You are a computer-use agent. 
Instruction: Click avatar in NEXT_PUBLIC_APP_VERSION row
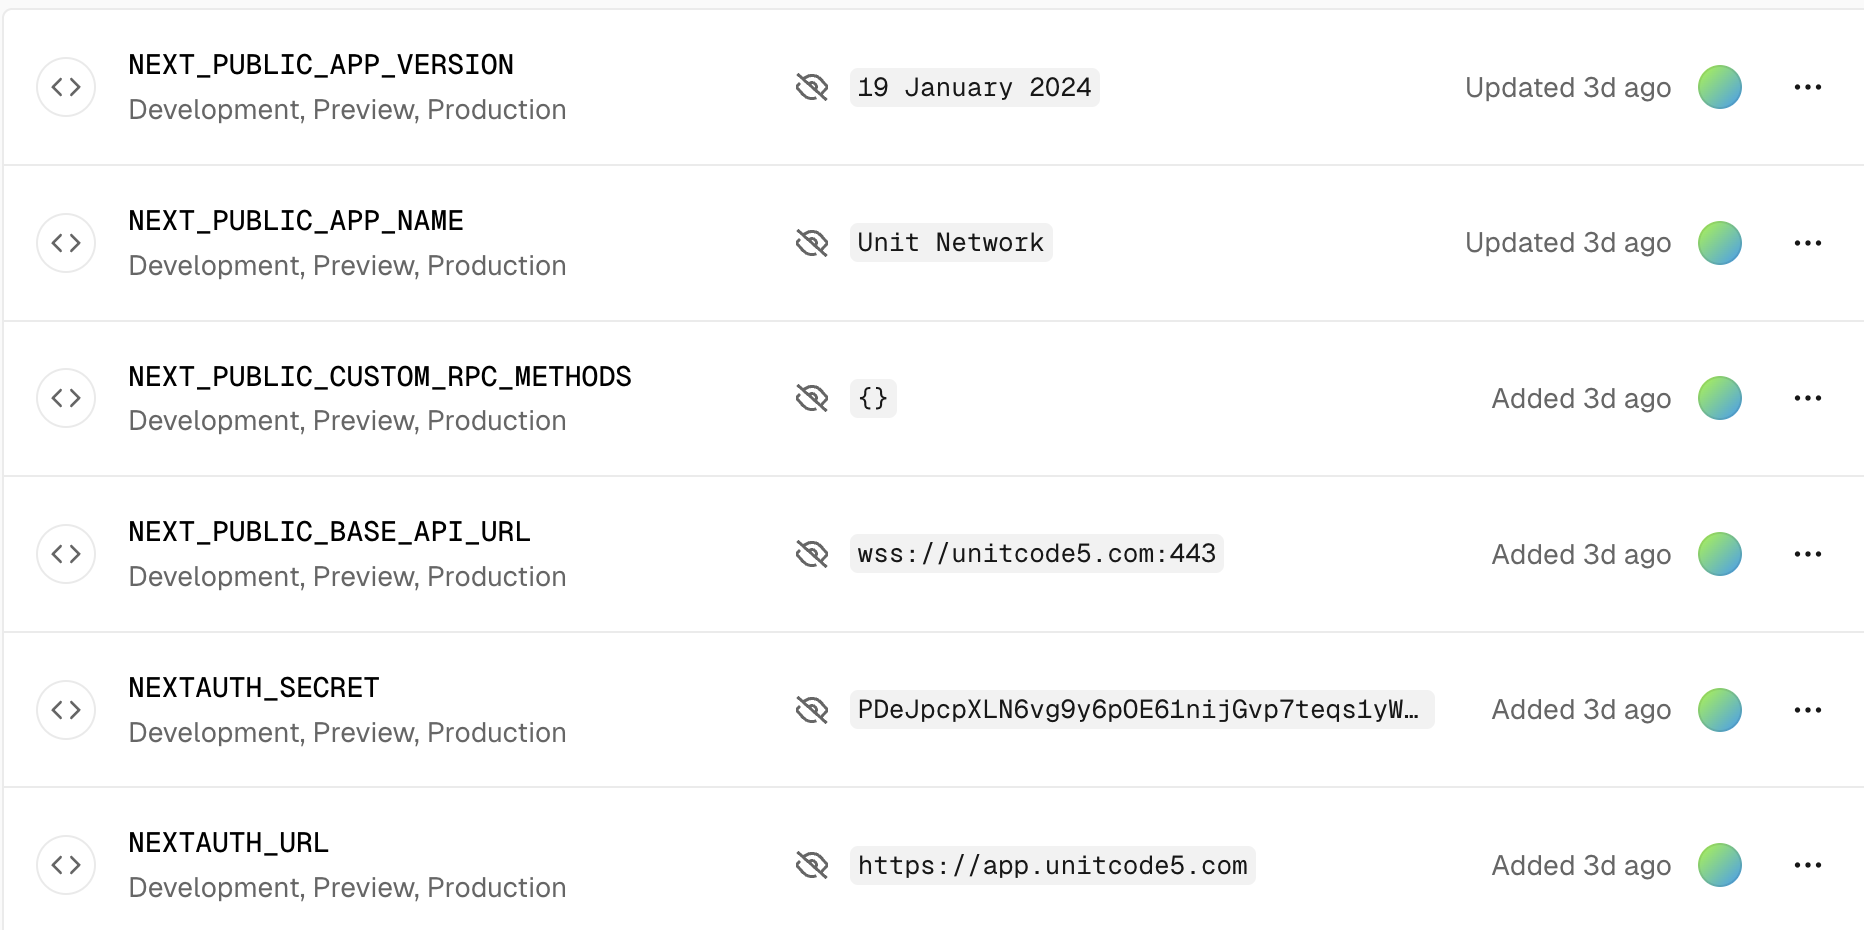coord(1719,87)
